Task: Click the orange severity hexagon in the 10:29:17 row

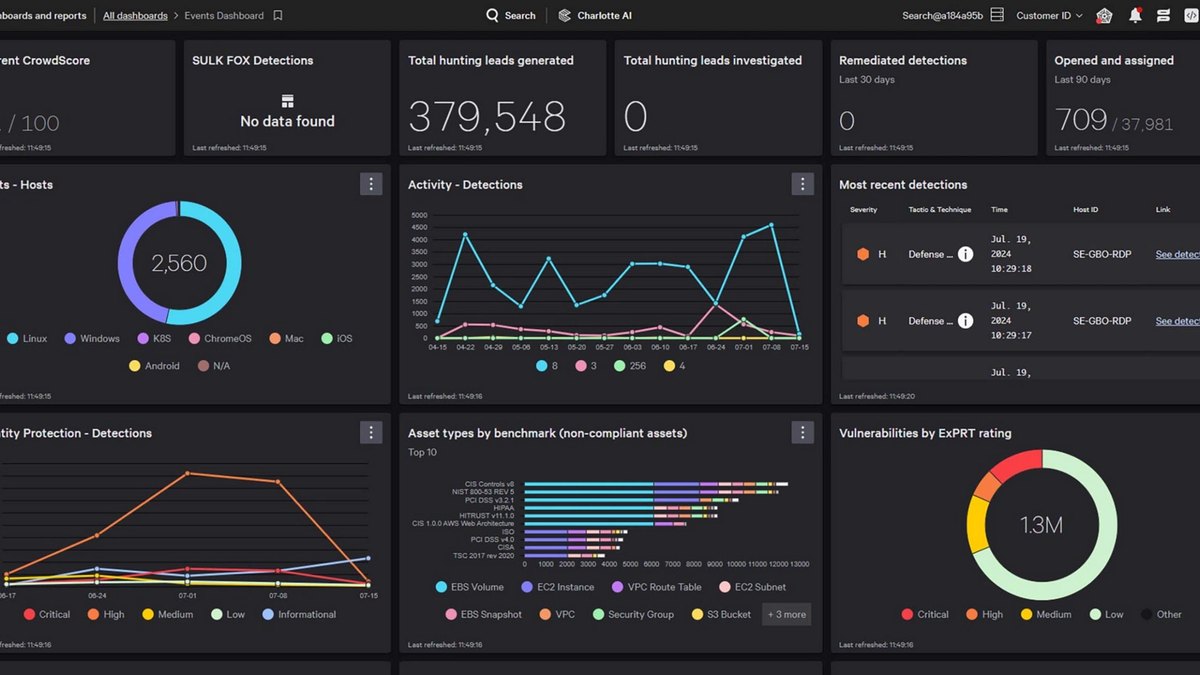Action: tap(862, 321)
